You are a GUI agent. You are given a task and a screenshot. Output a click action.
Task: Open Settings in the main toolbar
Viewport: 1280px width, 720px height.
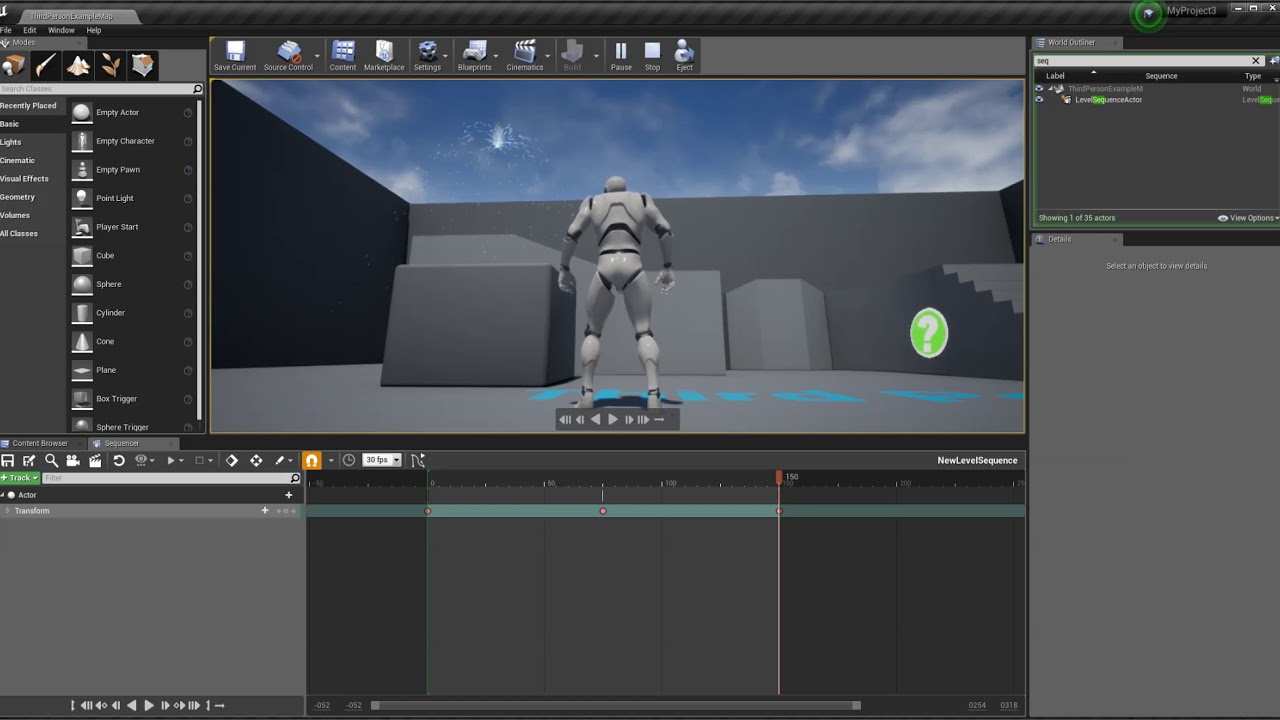427,56
